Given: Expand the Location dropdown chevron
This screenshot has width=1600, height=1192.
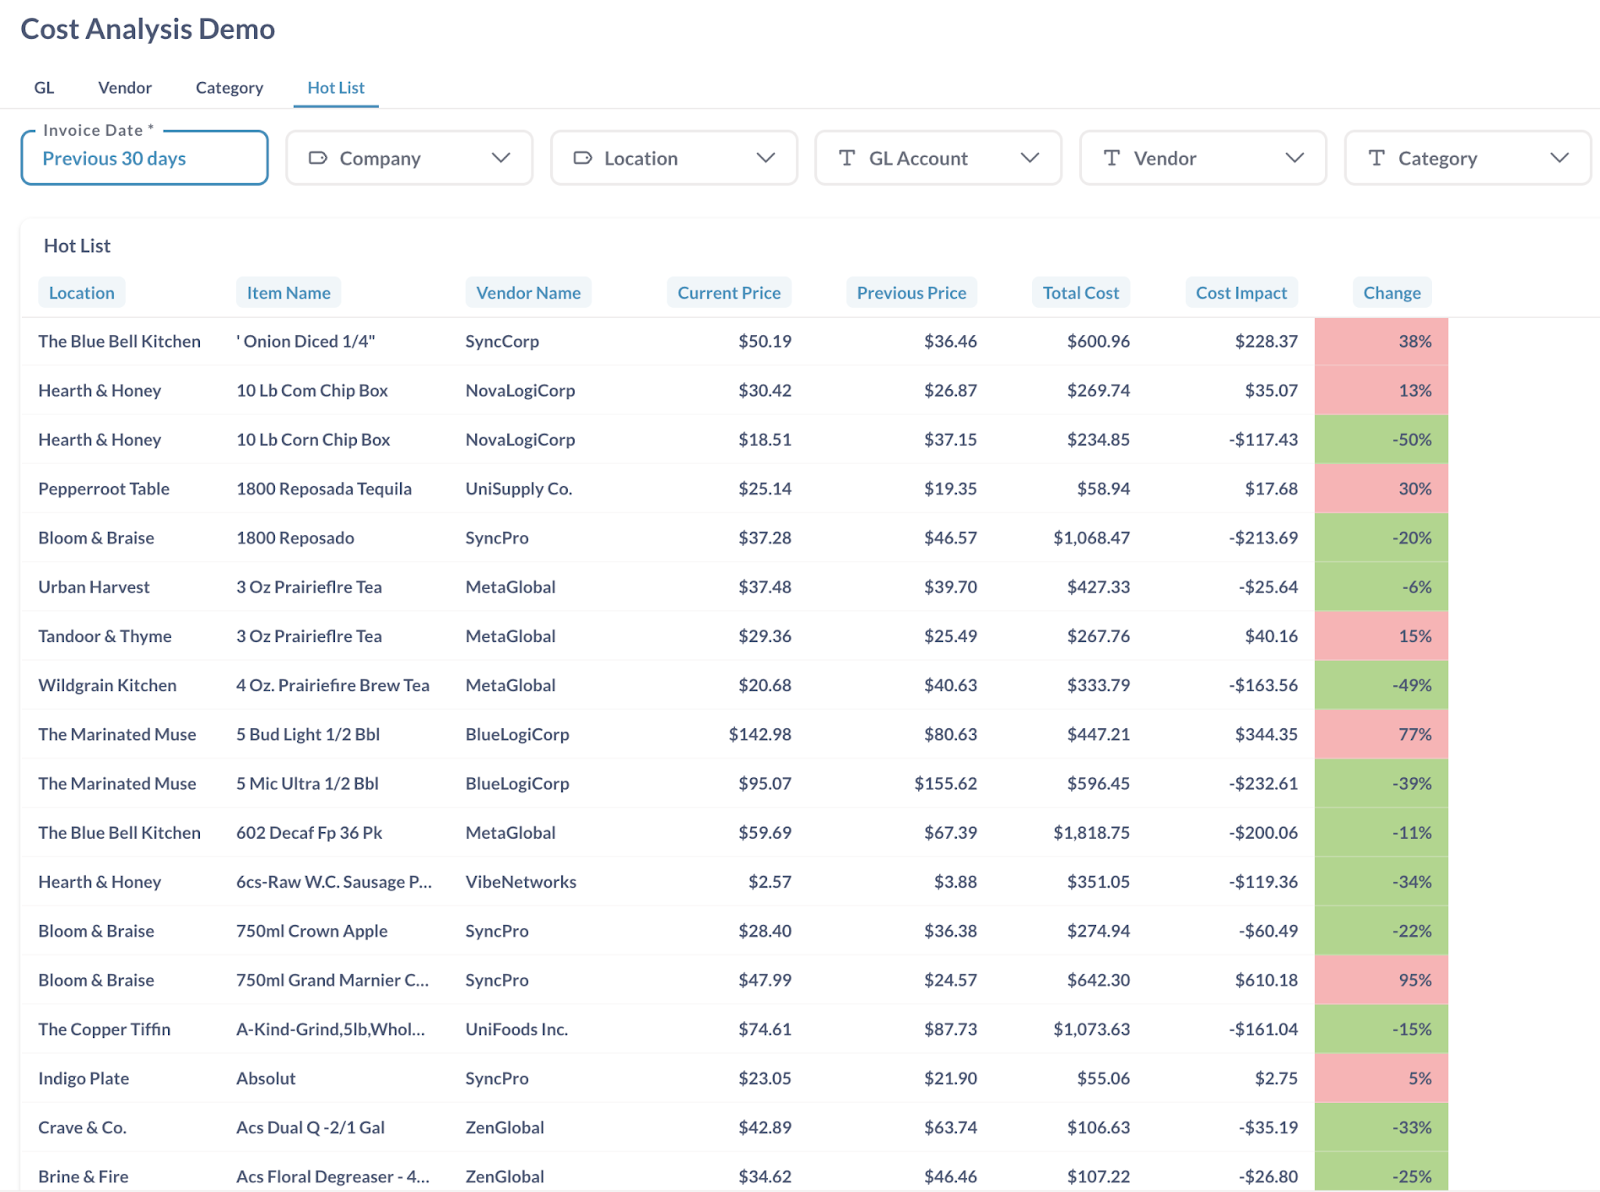Looking at the screenshot, I should coord(766,158).
